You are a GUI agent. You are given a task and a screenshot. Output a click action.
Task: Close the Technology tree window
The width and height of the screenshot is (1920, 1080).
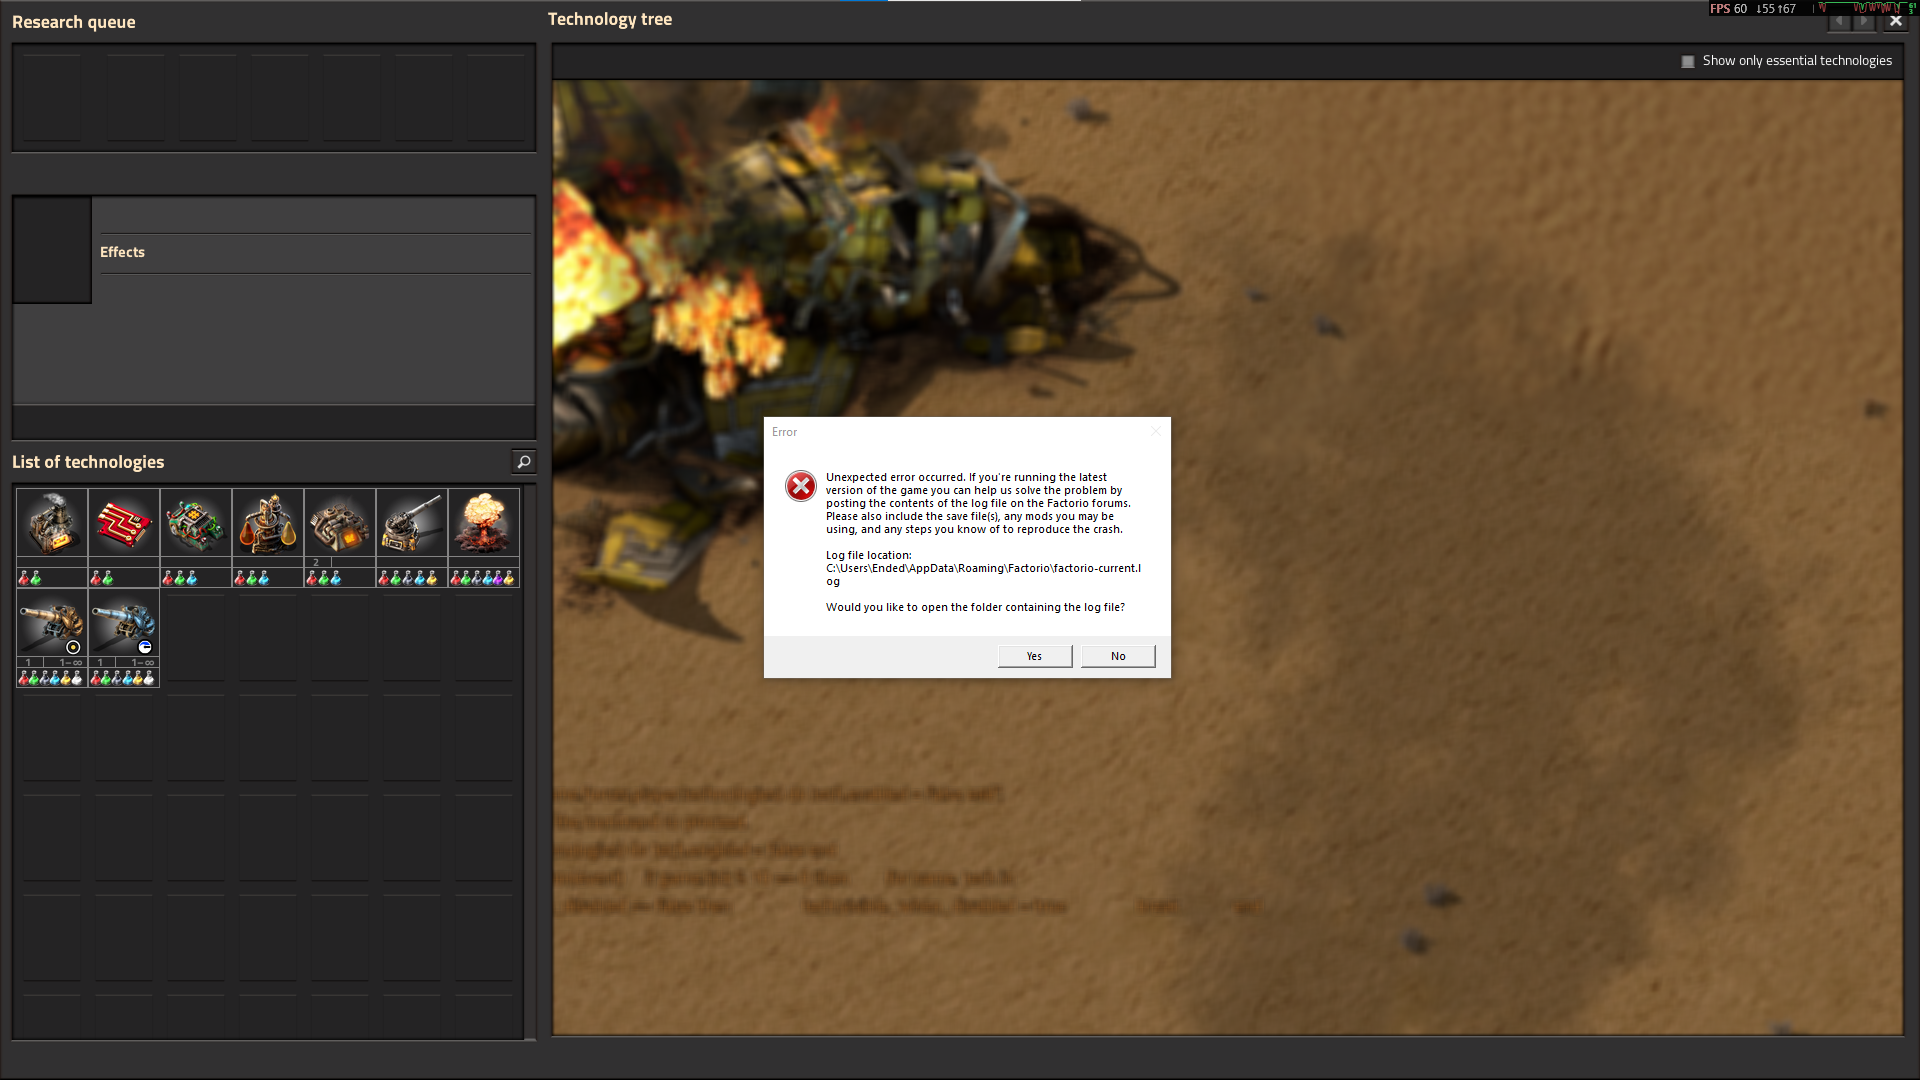pyautogui.click(x=1895, y=21)
